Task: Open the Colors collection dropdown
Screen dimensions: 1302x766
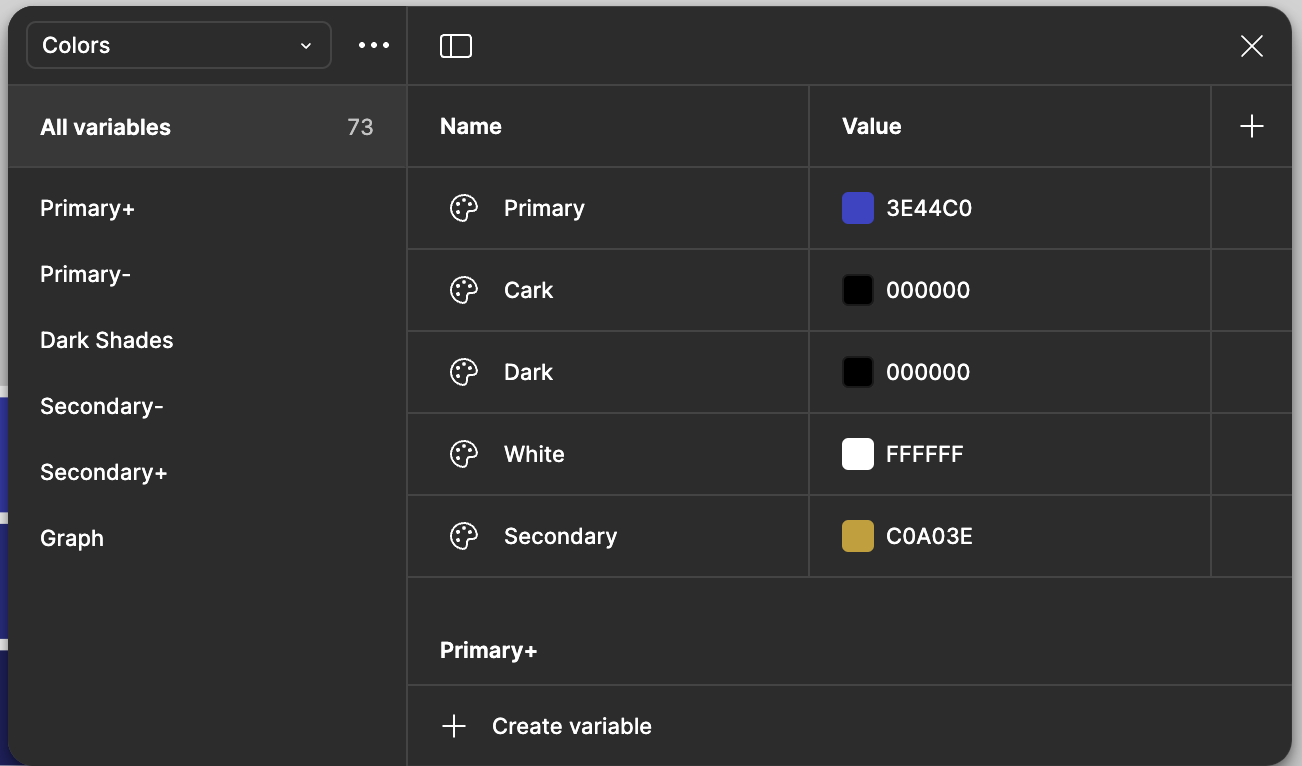Action: pyautogui.click(x=178, y=45)
